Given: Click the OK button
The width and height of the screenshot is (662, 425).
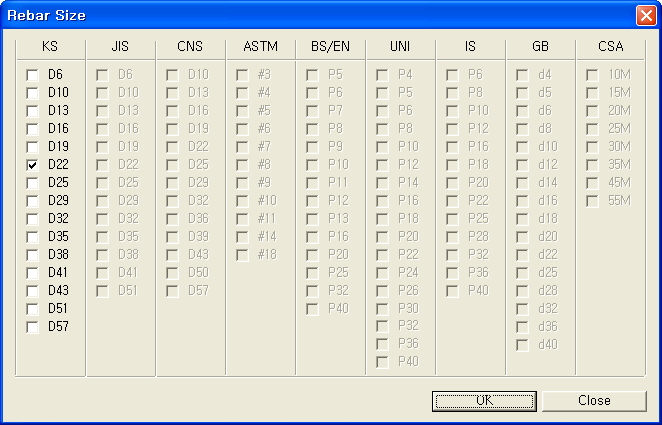Looking at the screenshot, I should 484,401.
